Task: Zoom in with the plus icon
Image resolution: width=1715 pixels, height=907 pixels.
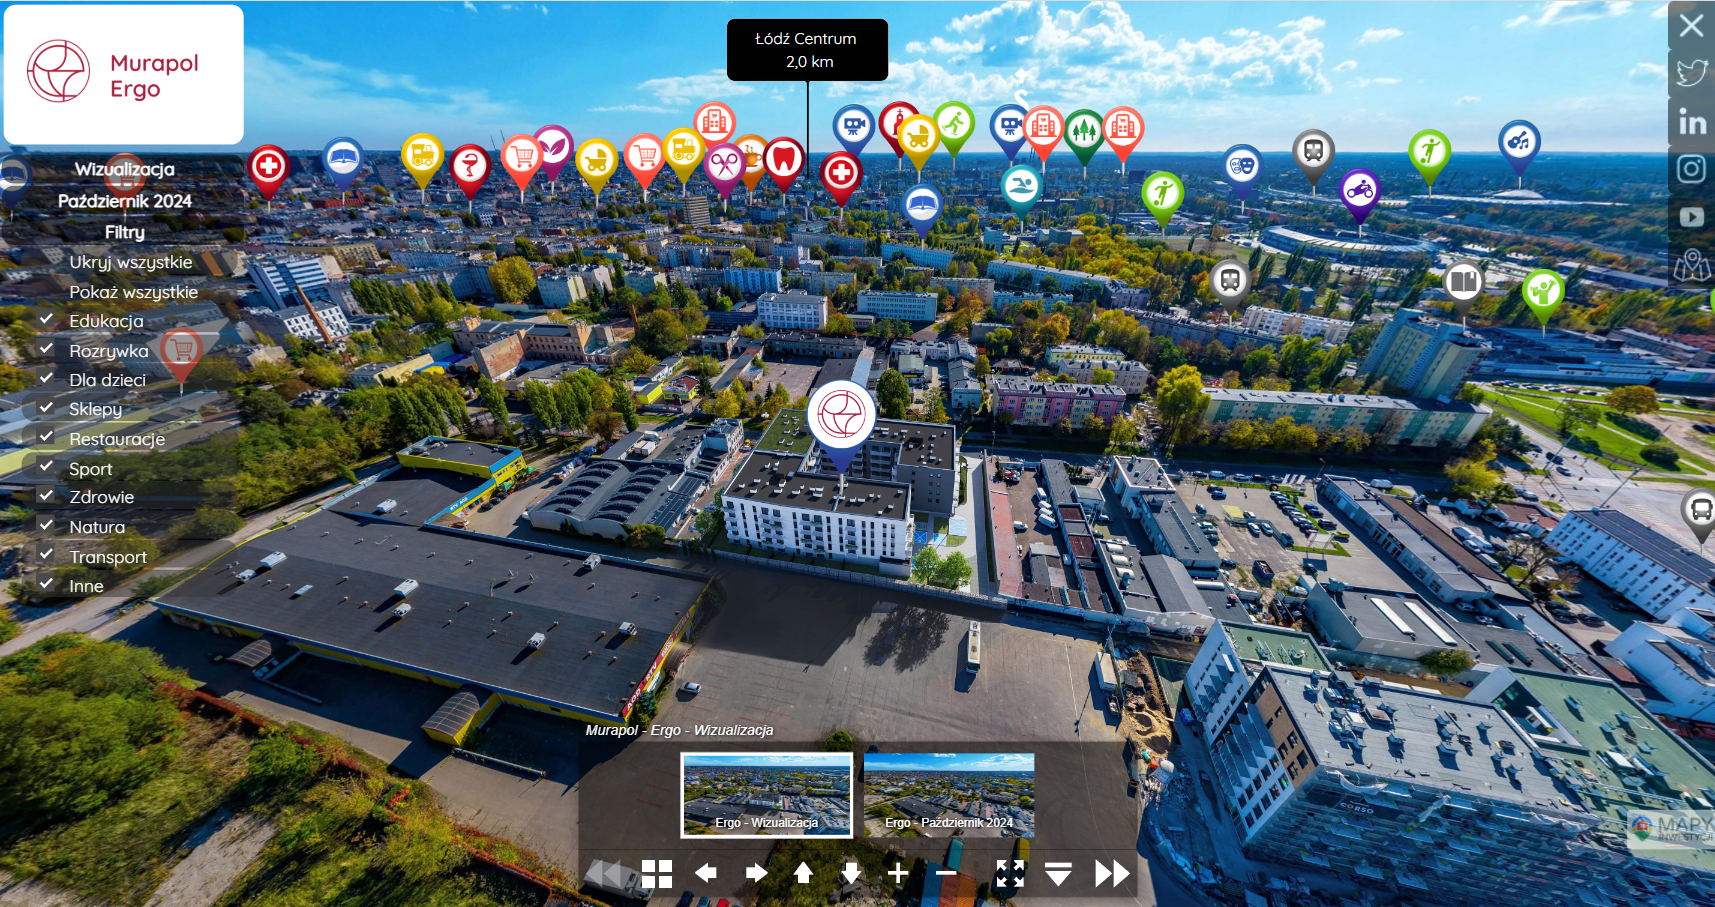Action: 898,873
